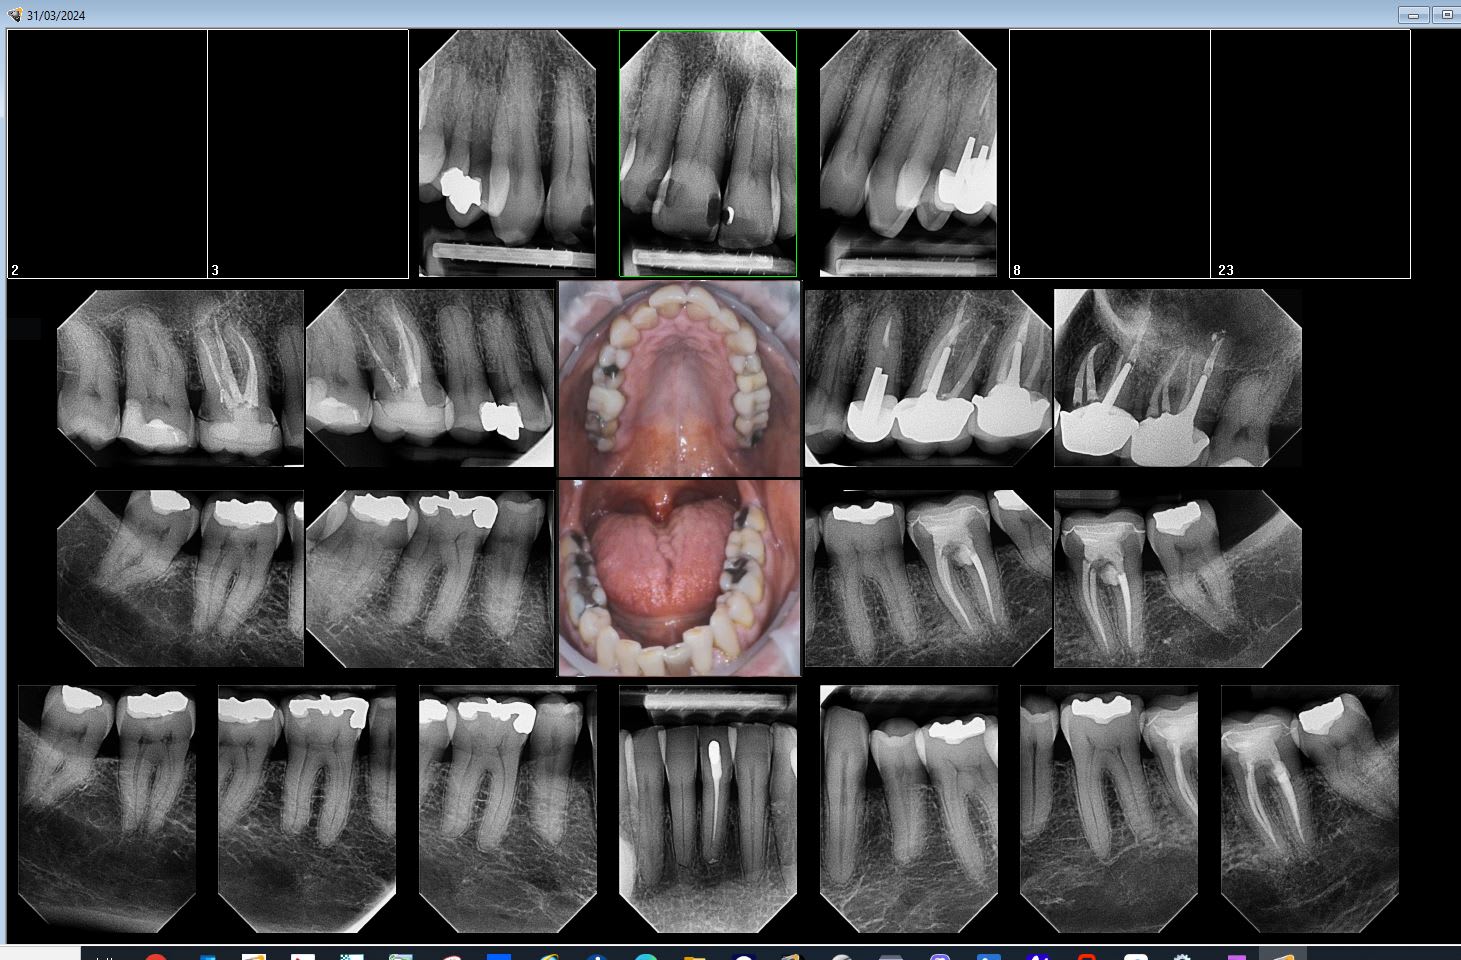Image resolution: width=1461 pixels, height=960 pixels.
Task: Select the first X-ray in the bottom row
Action: 107,808
